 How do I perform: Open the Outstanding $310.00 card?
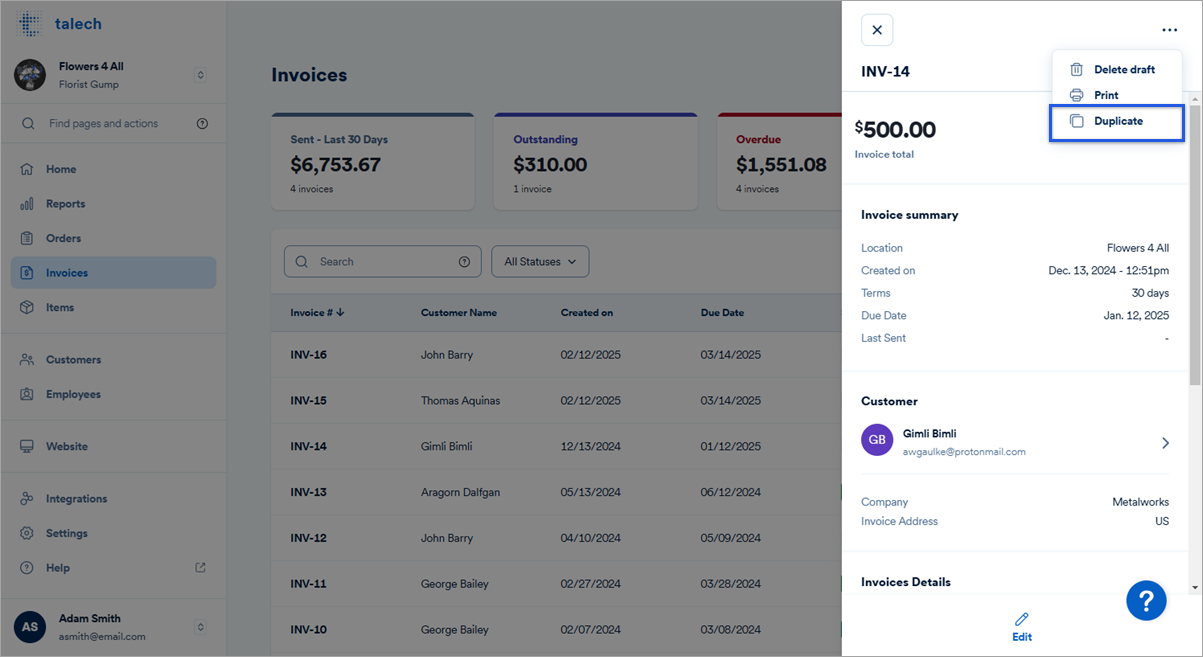click(596, 161)
